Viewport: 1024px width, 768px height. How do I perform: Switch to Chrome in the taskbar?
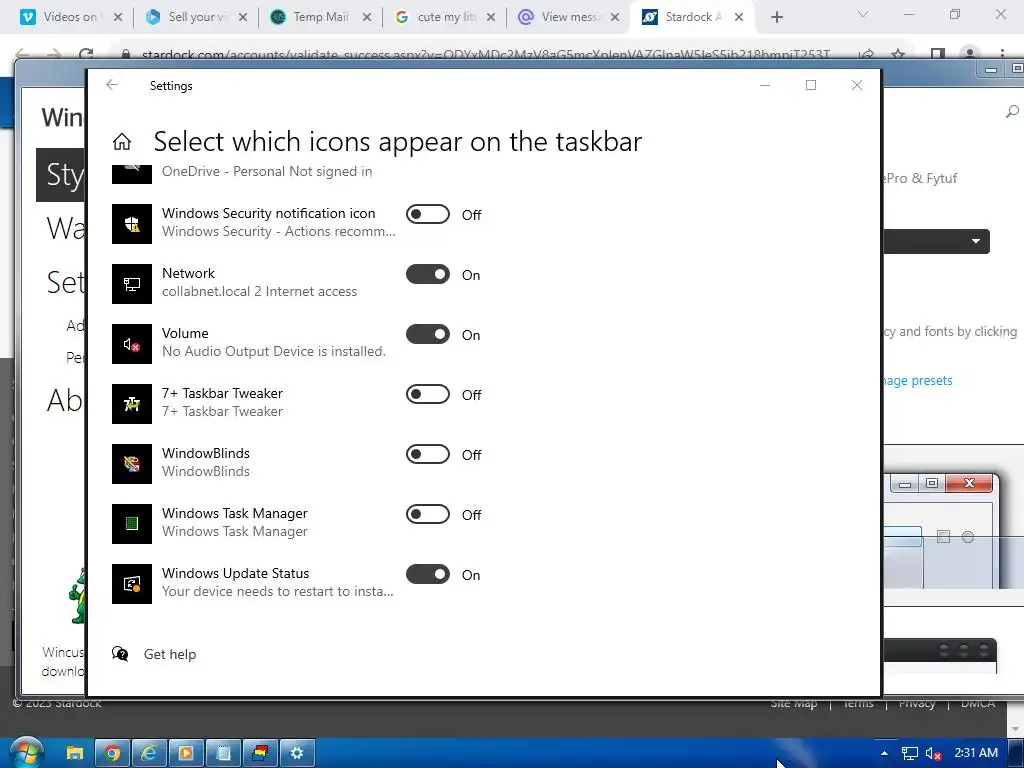pos(112,753)
